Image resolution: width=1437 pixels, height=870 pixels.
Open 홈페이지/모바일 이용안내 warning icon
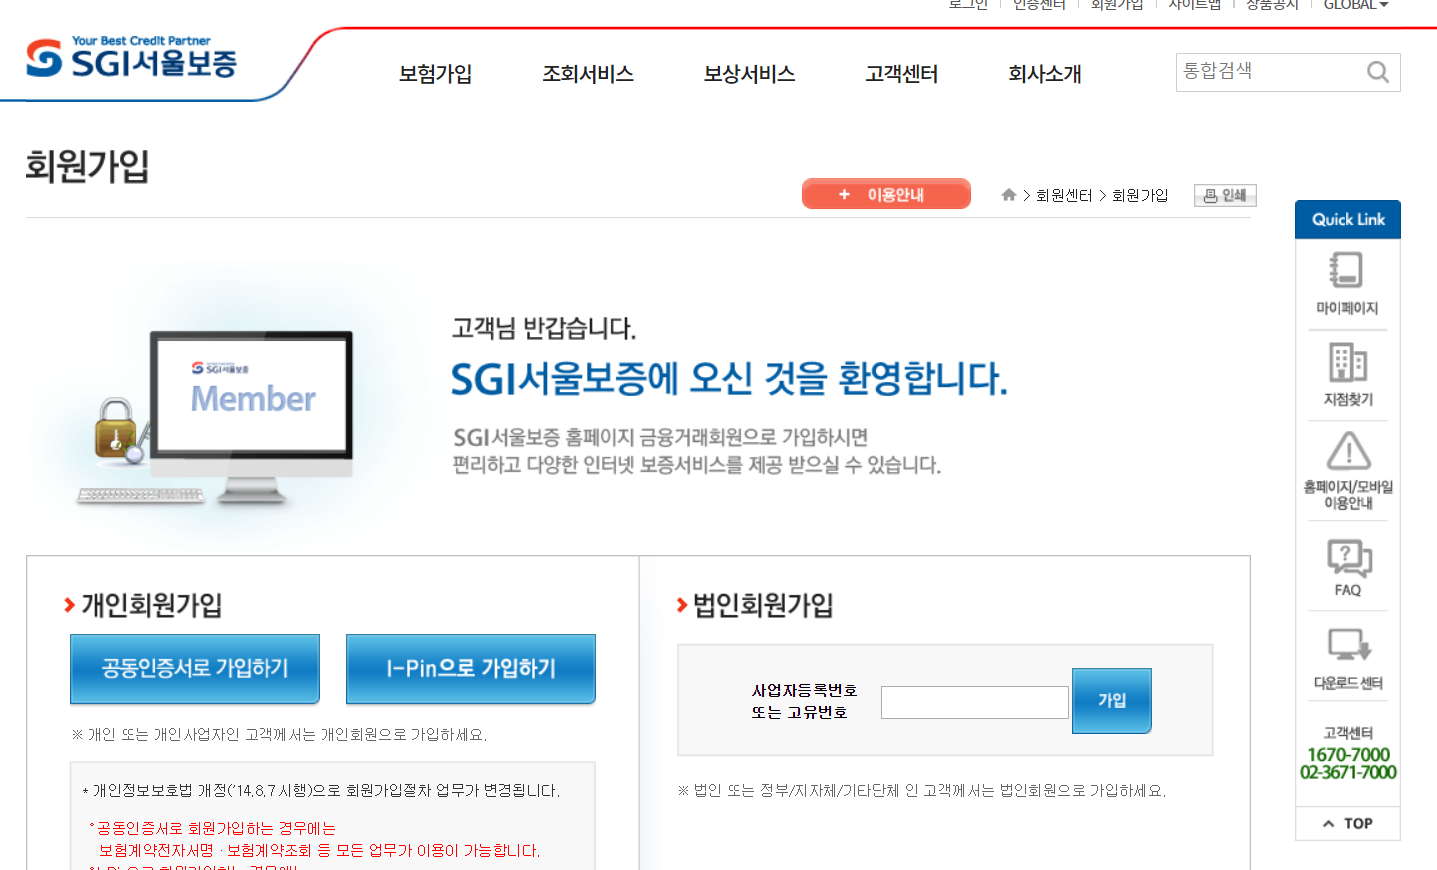tap(1348, 450)
